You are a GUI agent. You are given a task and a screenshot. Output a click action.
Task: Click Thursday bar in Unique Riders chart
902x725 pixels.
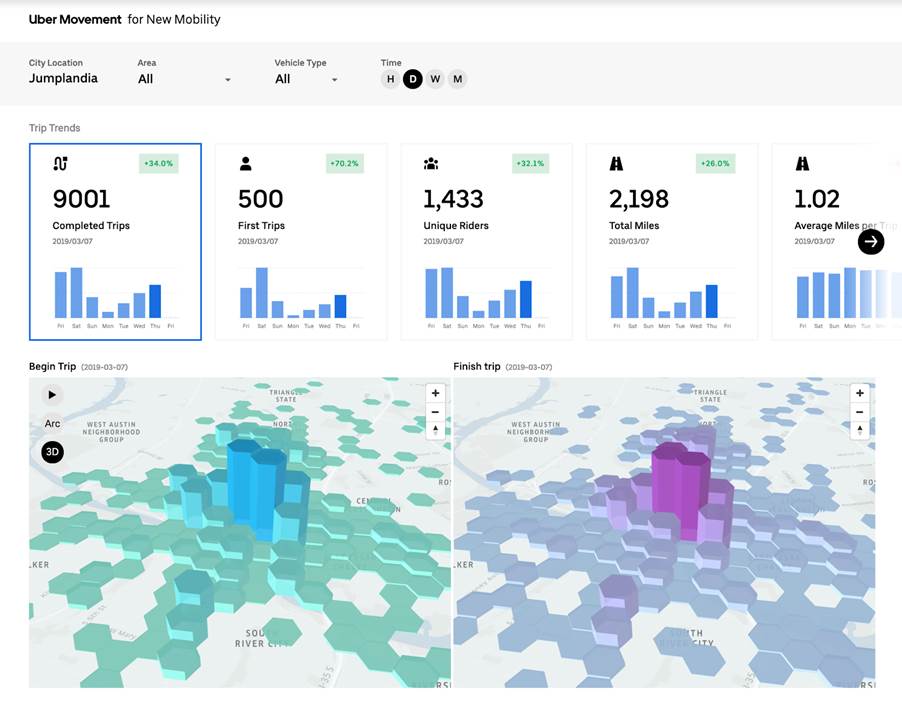(526, 299)
